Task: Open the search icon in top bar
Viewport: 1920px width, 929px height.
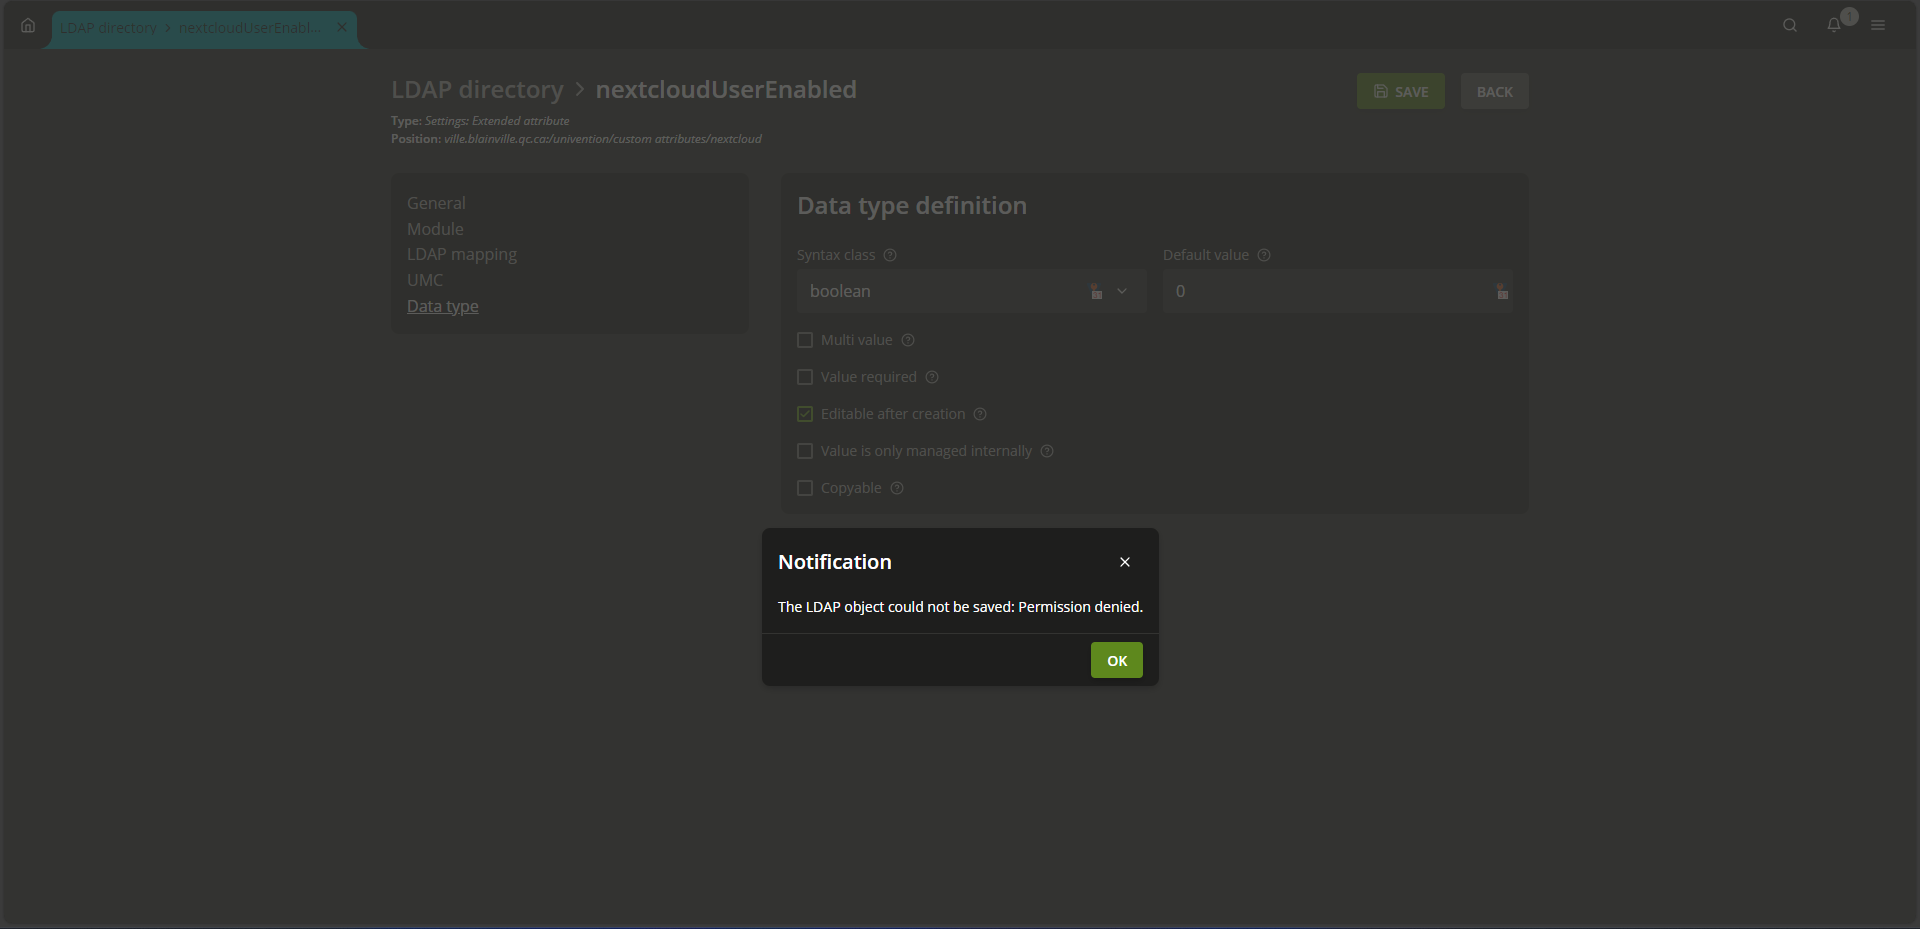Action: click(1790, 26)
